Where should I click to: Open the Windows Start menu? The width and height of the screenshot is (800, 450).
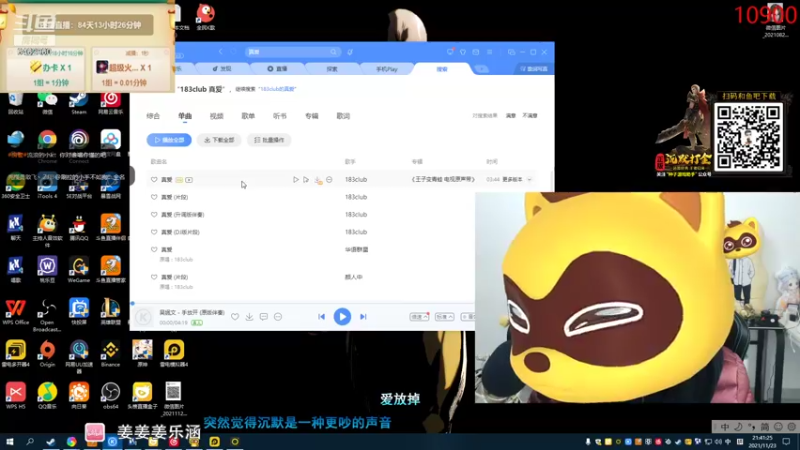point(10,442)
